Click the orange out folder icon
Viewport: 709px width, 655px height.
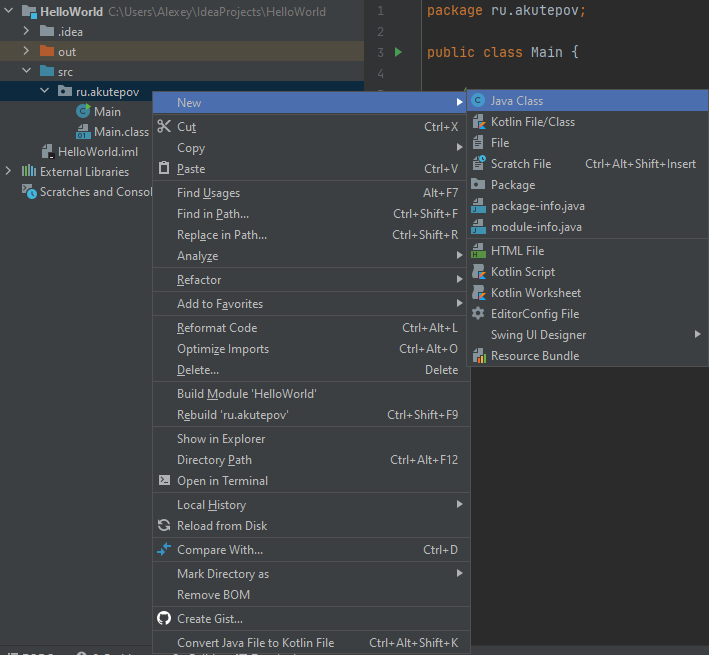(x=47, y=51)
